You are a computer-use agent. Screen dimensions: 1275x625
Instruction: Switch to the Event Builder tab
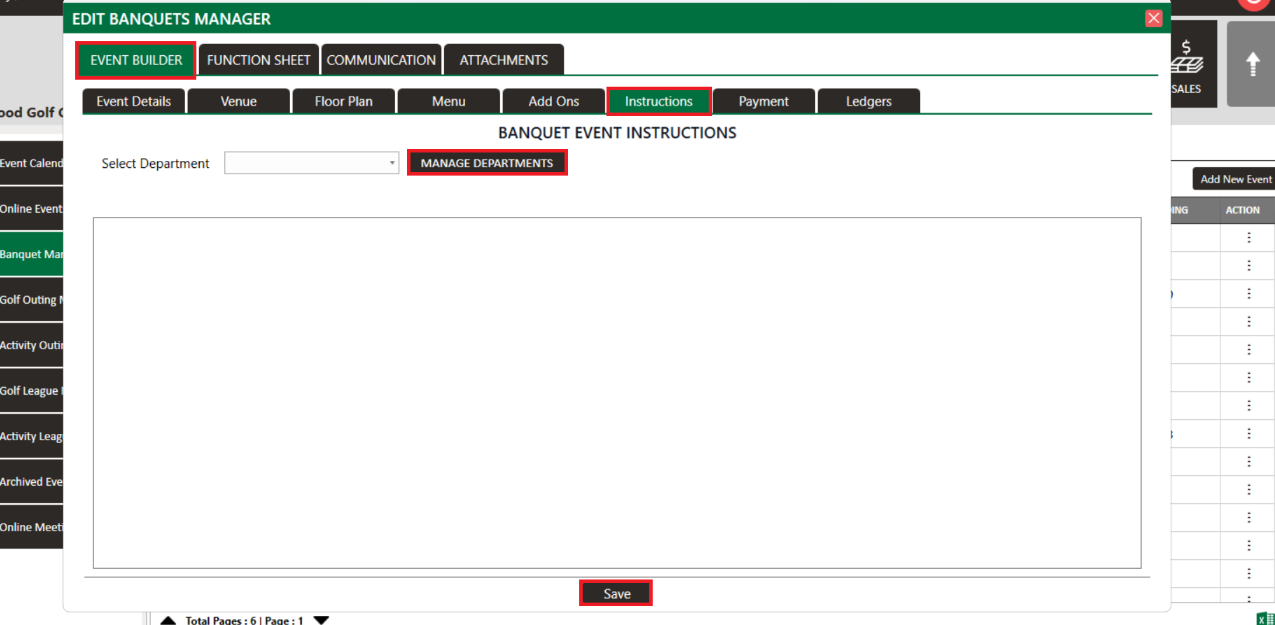(136, 60)
